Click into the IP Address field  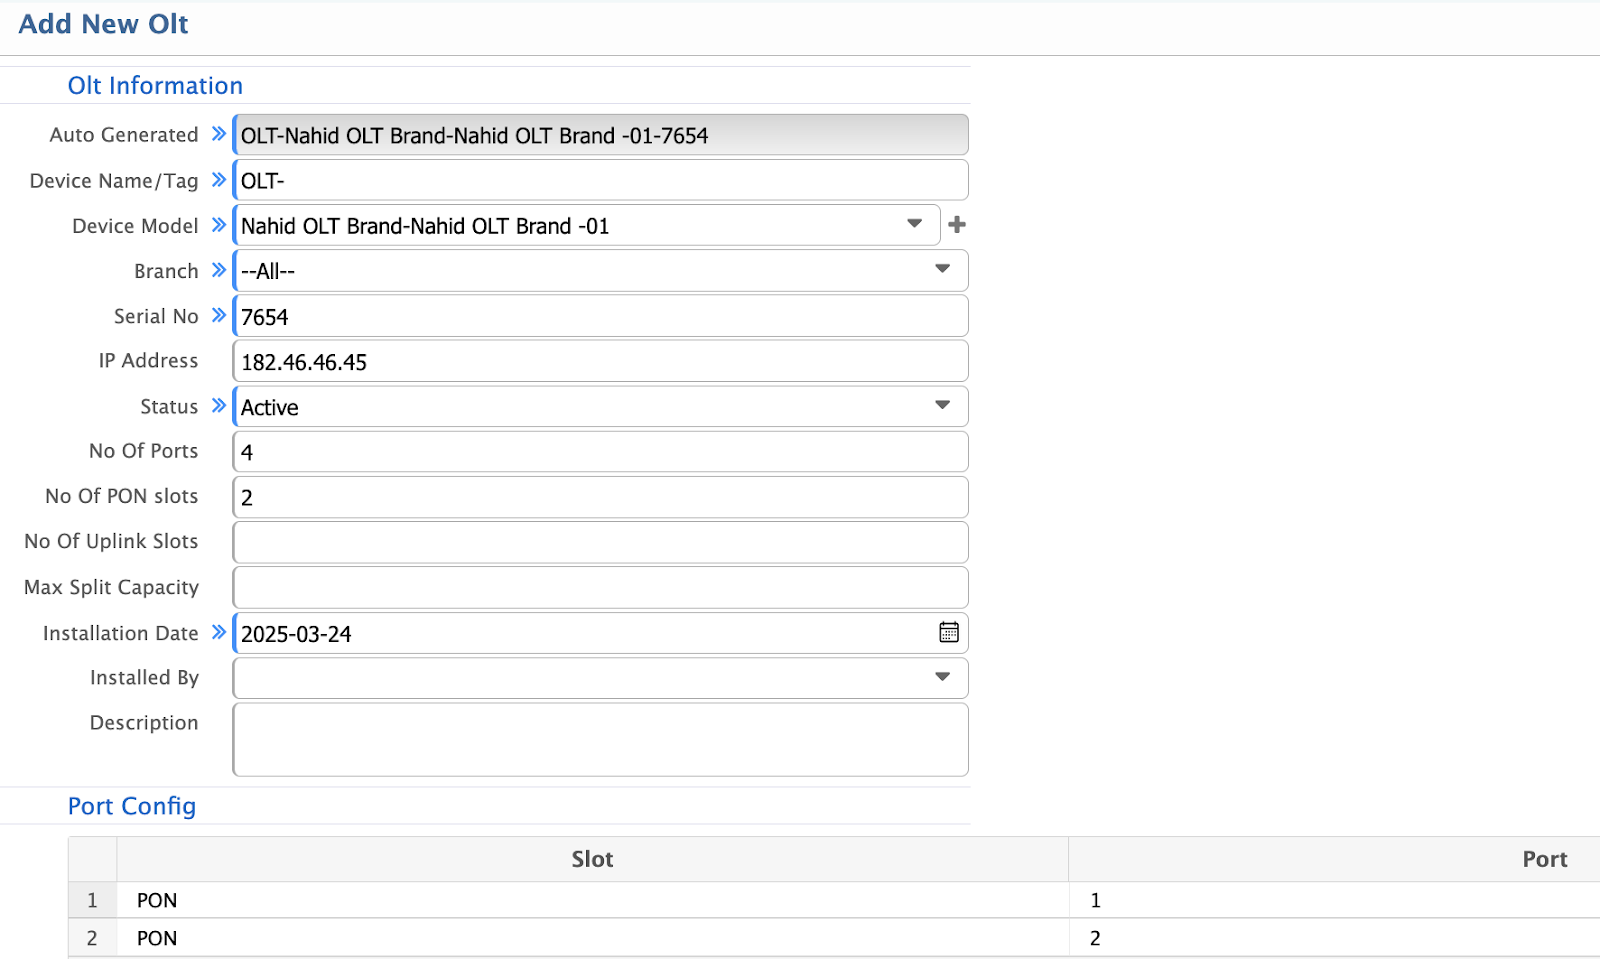click(x=600, y=361)
